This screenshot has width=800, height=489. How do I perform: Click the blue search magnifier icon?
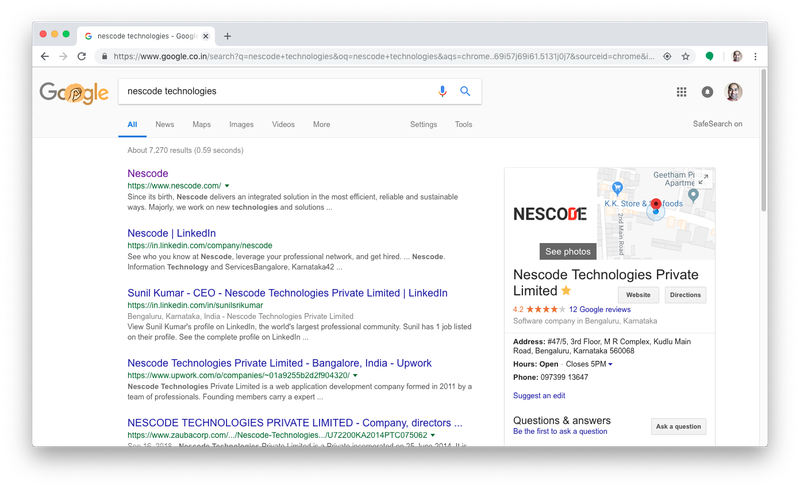465,91
